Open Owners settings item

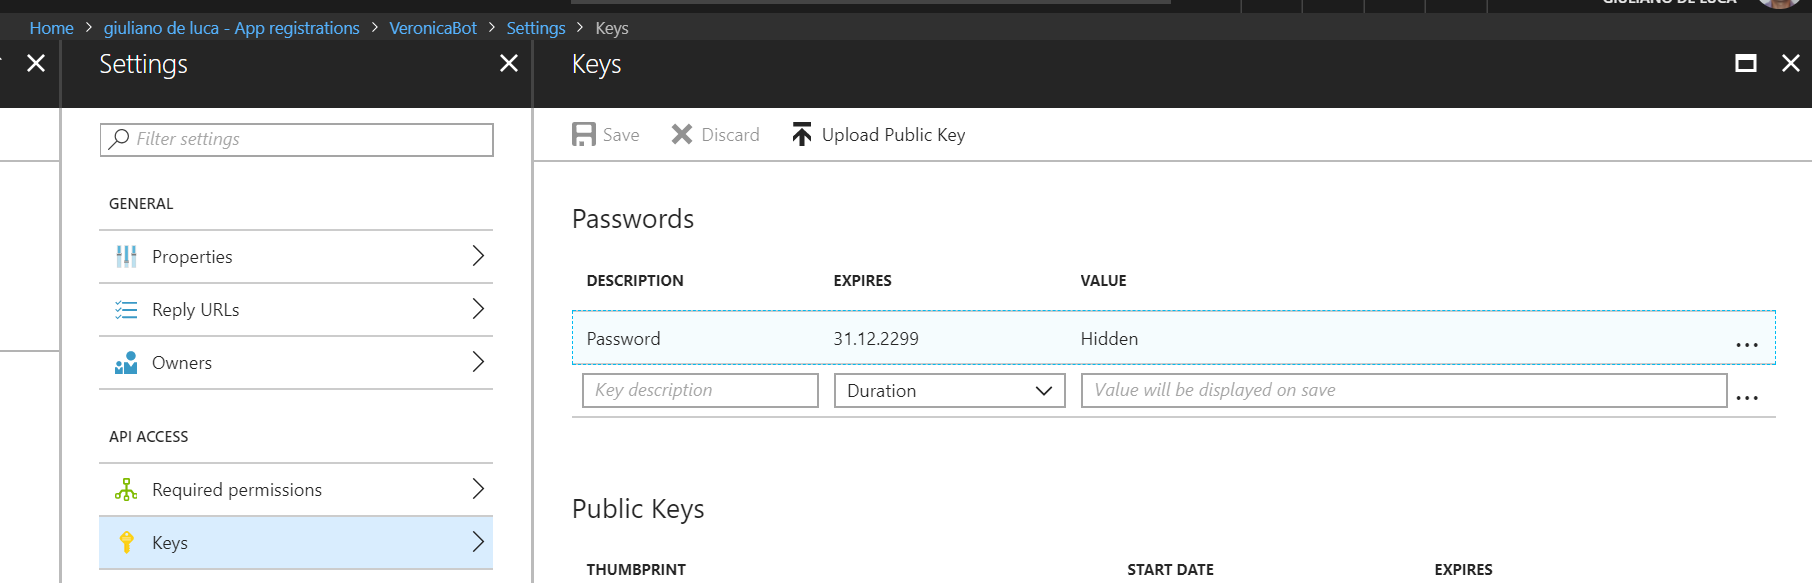(296, 363)
